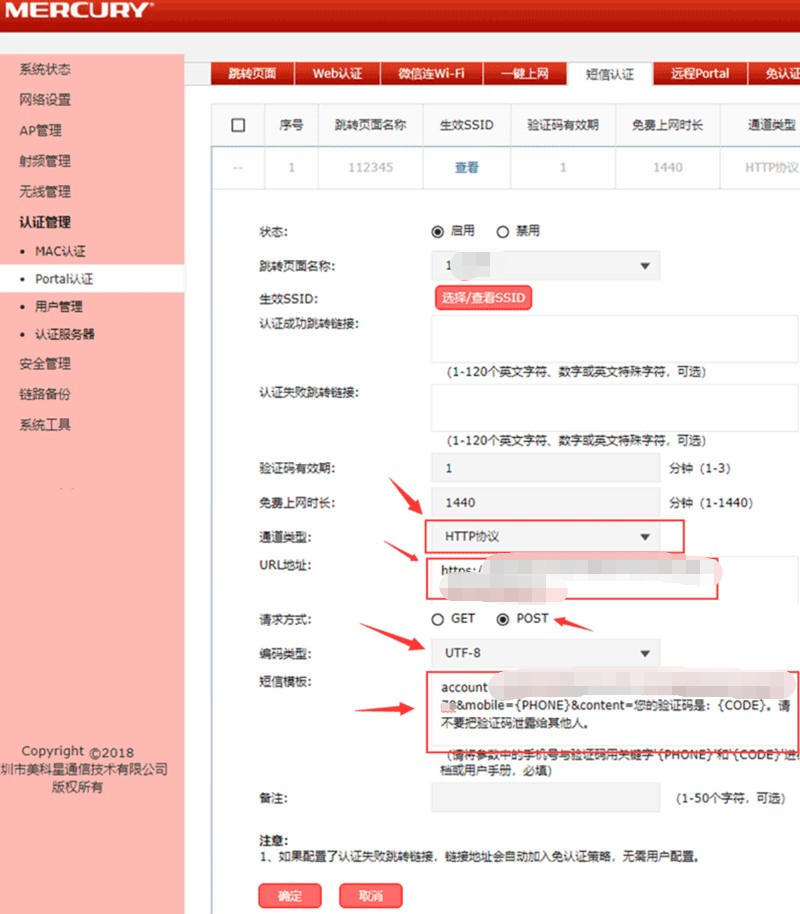This screenshot has height=914, width=800.
Task: Open the 编码类型 UTF-8 dropdown
Action: [x=546, y=653]
